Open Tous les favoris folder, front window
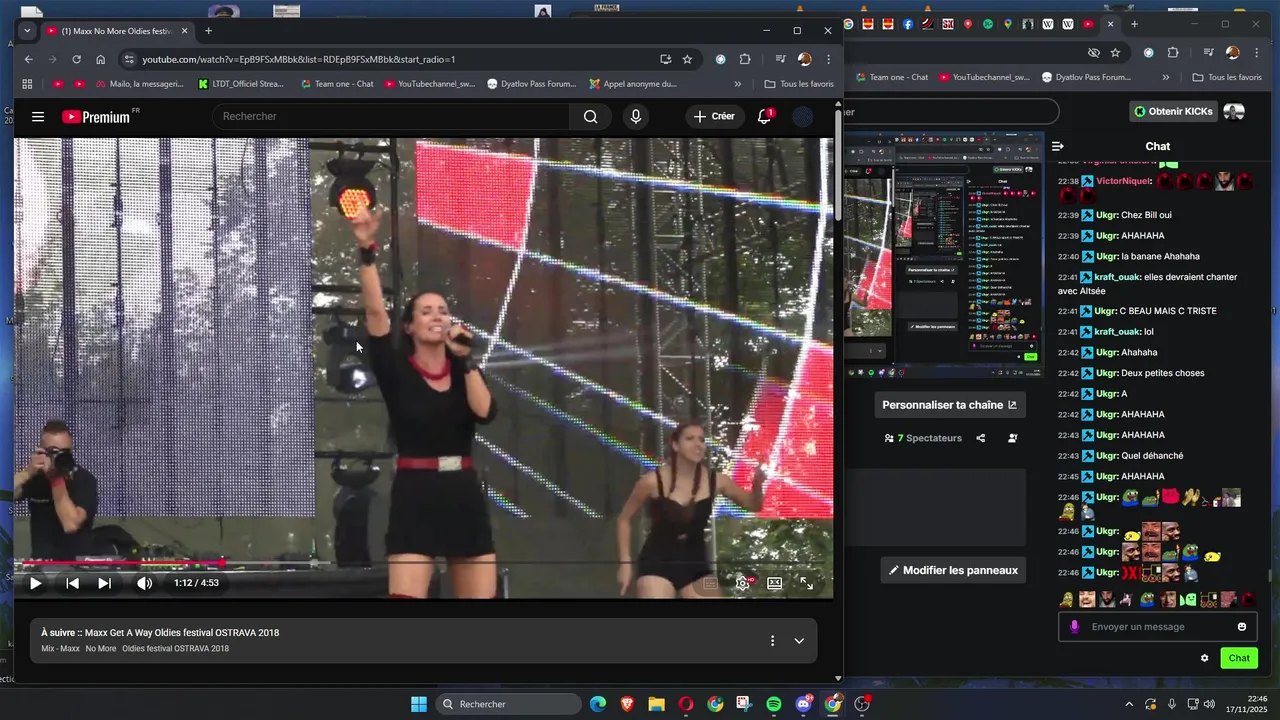Screen dimensions: 1280x720 (798, 84)
